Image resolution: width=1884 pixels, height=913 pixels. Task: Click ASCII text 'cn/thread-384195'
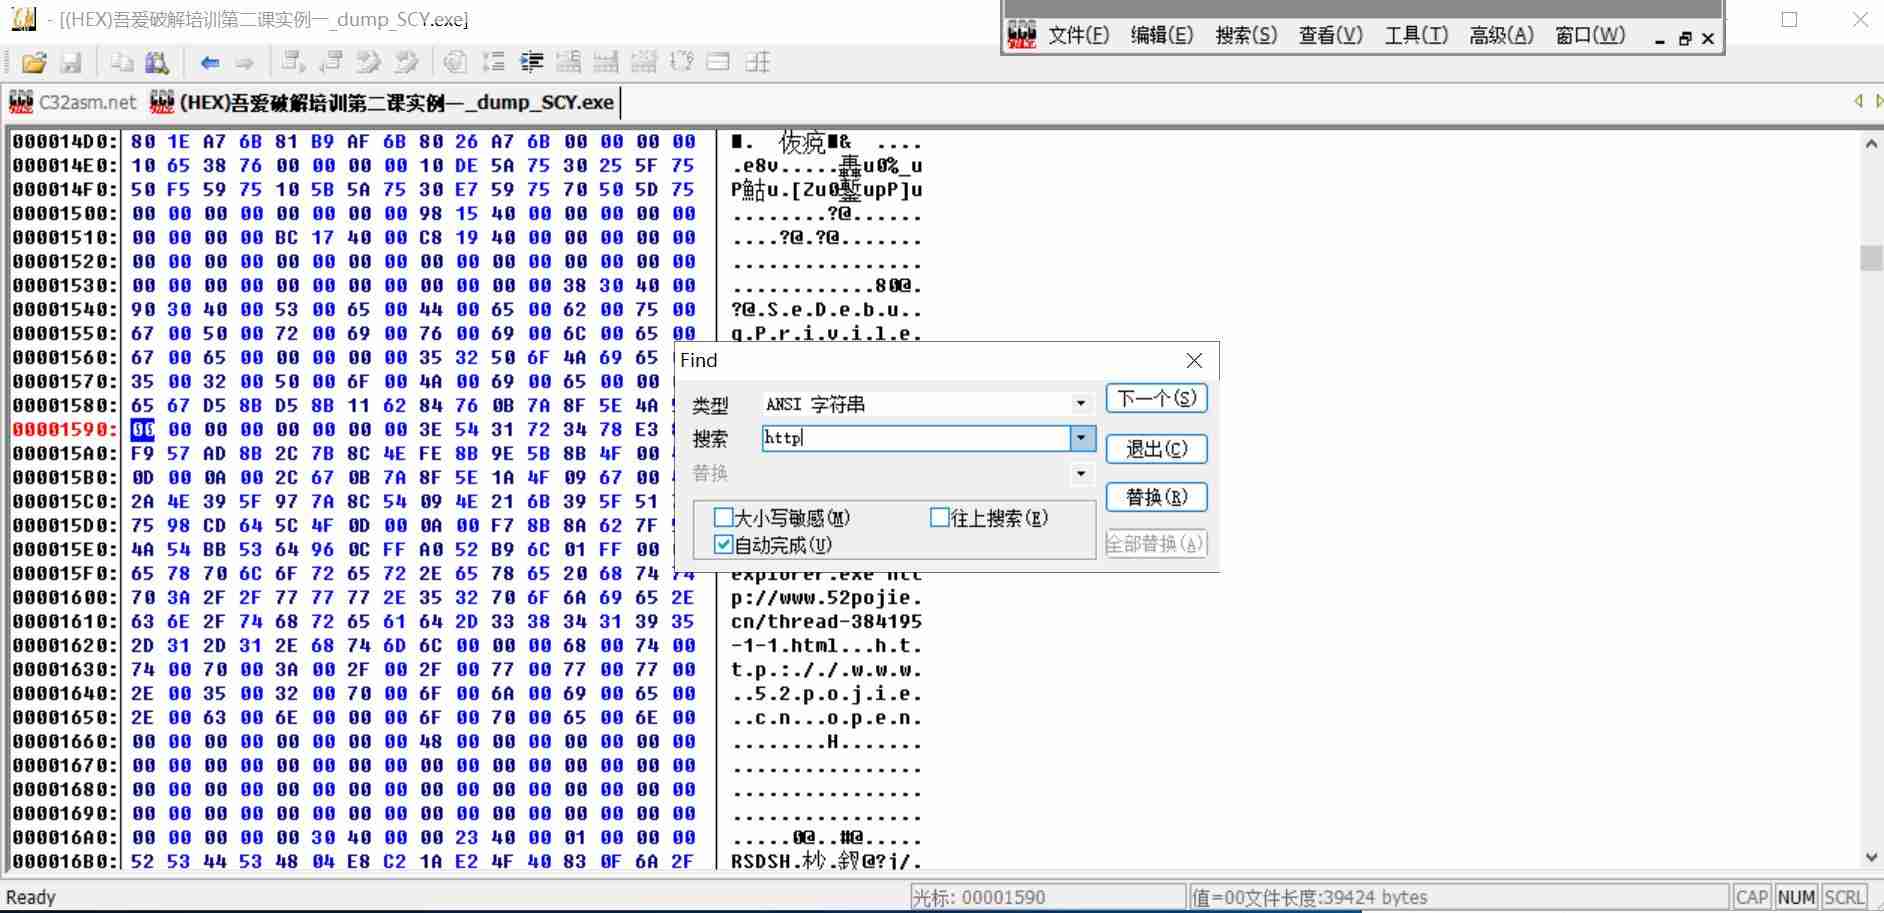826,621
